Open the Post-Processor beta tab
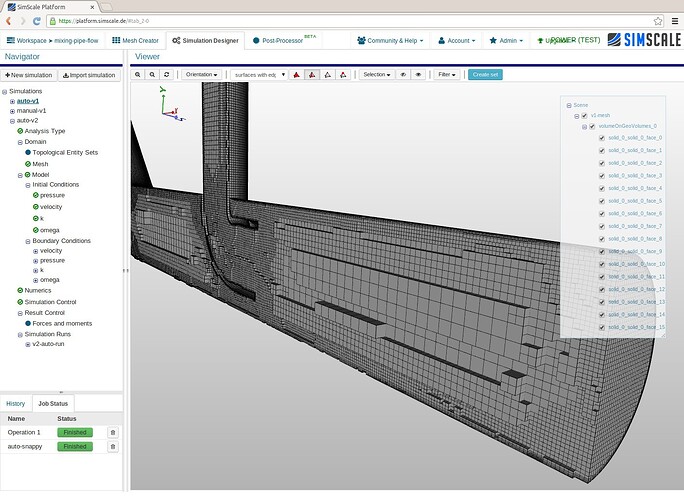Image resolution: width=684 pixels, height=500 pixels. tap(284, 40)
